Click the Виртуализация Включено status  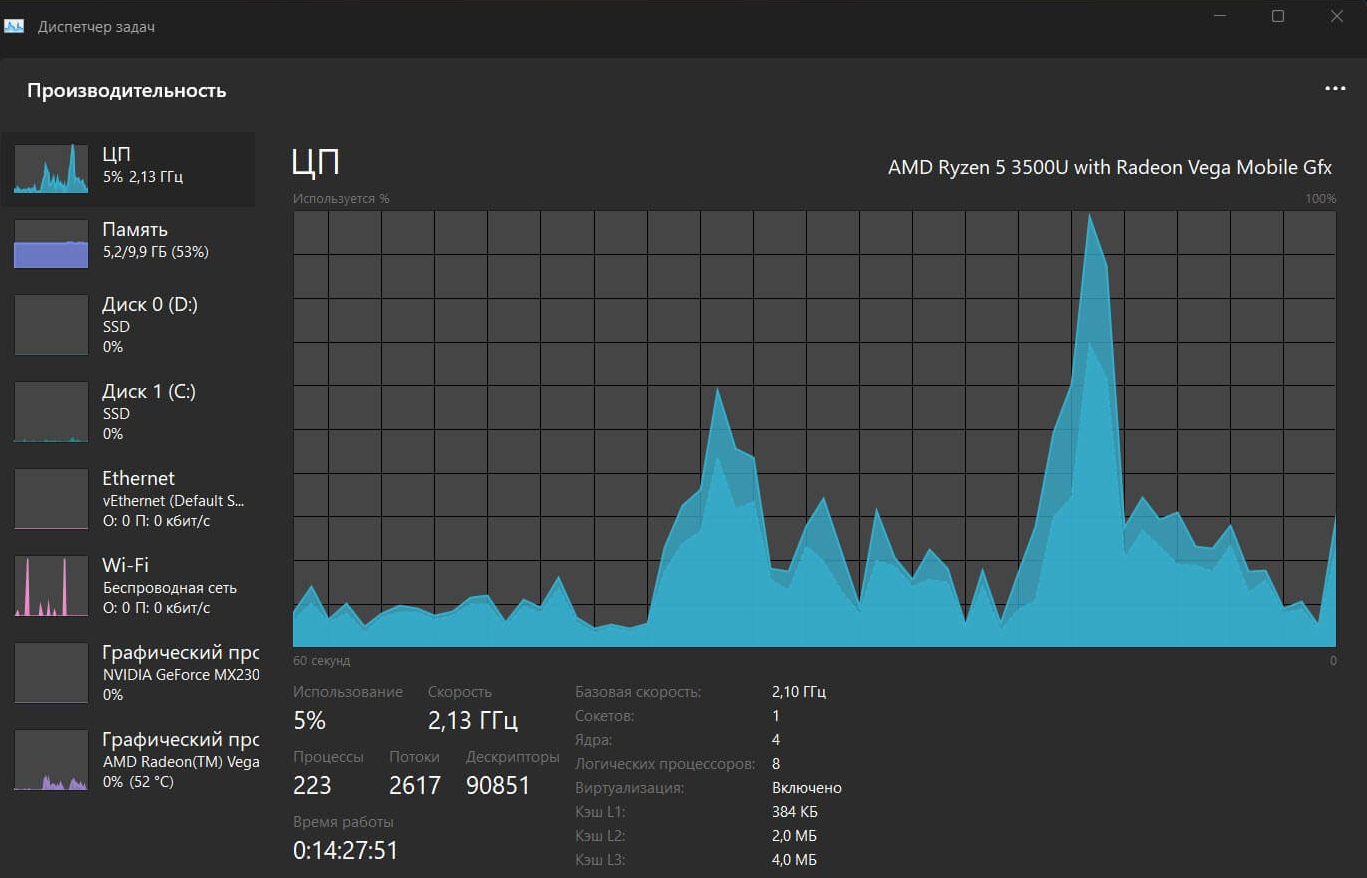(x=806, y=788)
